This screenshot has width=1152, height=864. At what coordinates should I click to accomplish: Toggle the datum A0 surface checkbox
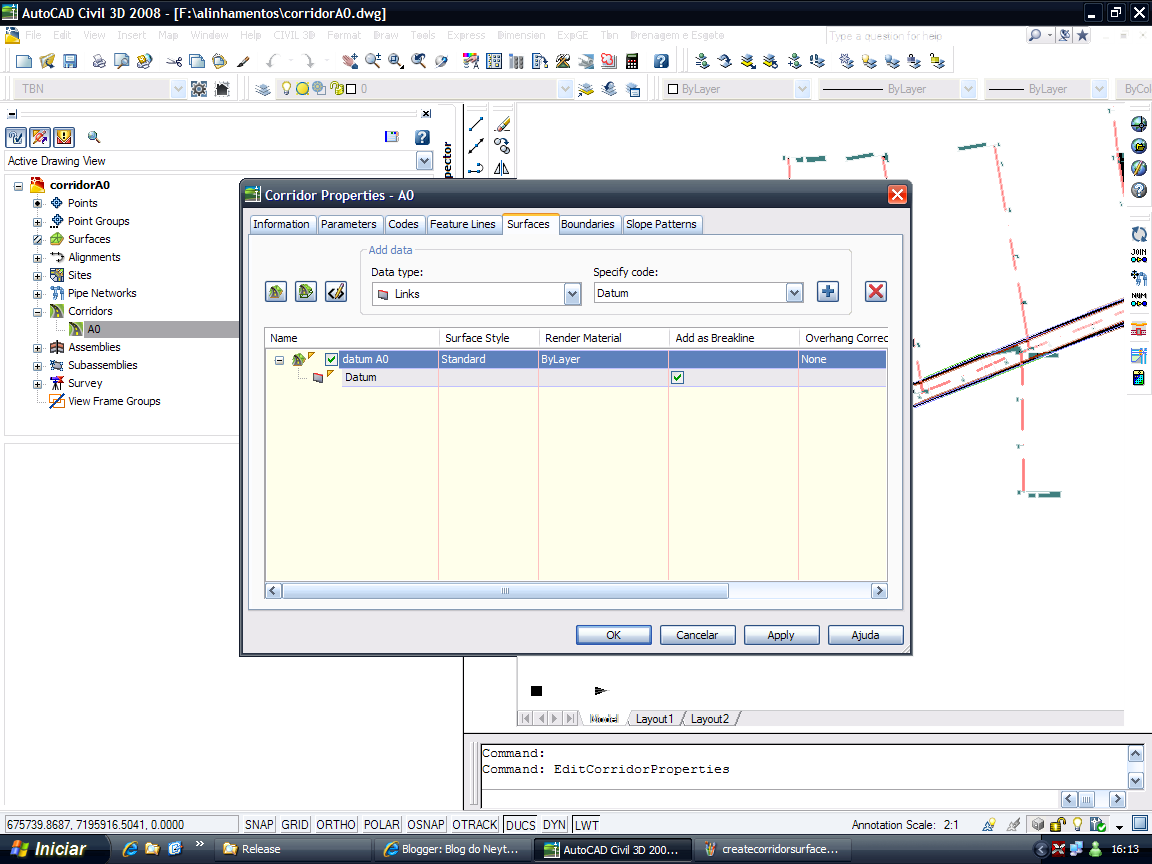331,359
